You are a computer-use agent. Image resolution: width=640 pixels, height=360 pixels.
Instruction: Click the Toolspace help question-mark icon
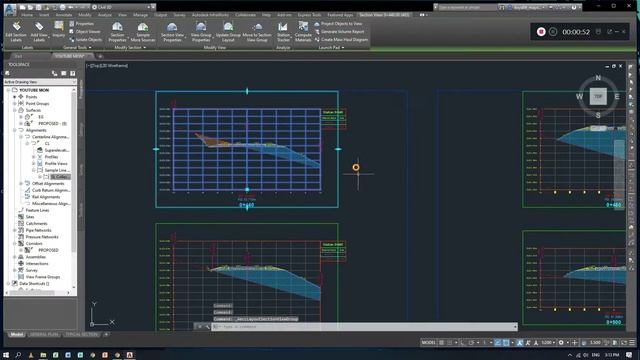73,73
